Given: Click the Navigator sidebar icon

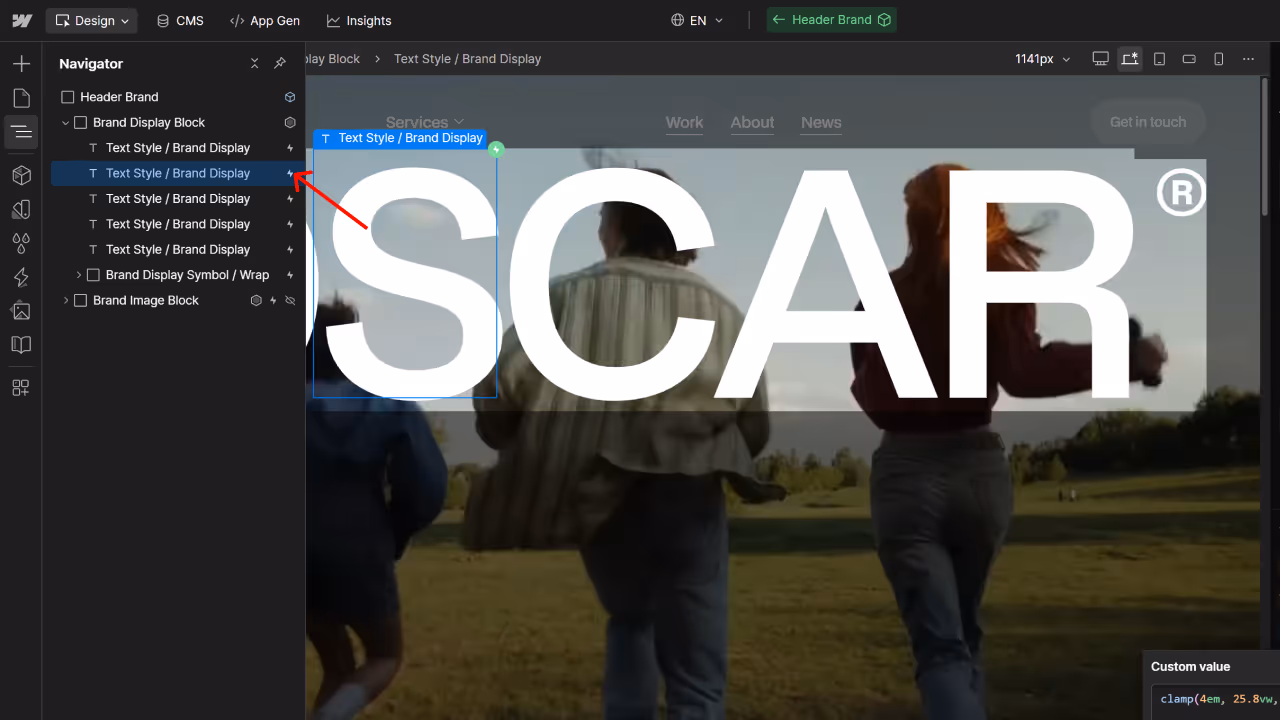Looking at the screenshot, I should pyautogui.click(x=21, y=132).
